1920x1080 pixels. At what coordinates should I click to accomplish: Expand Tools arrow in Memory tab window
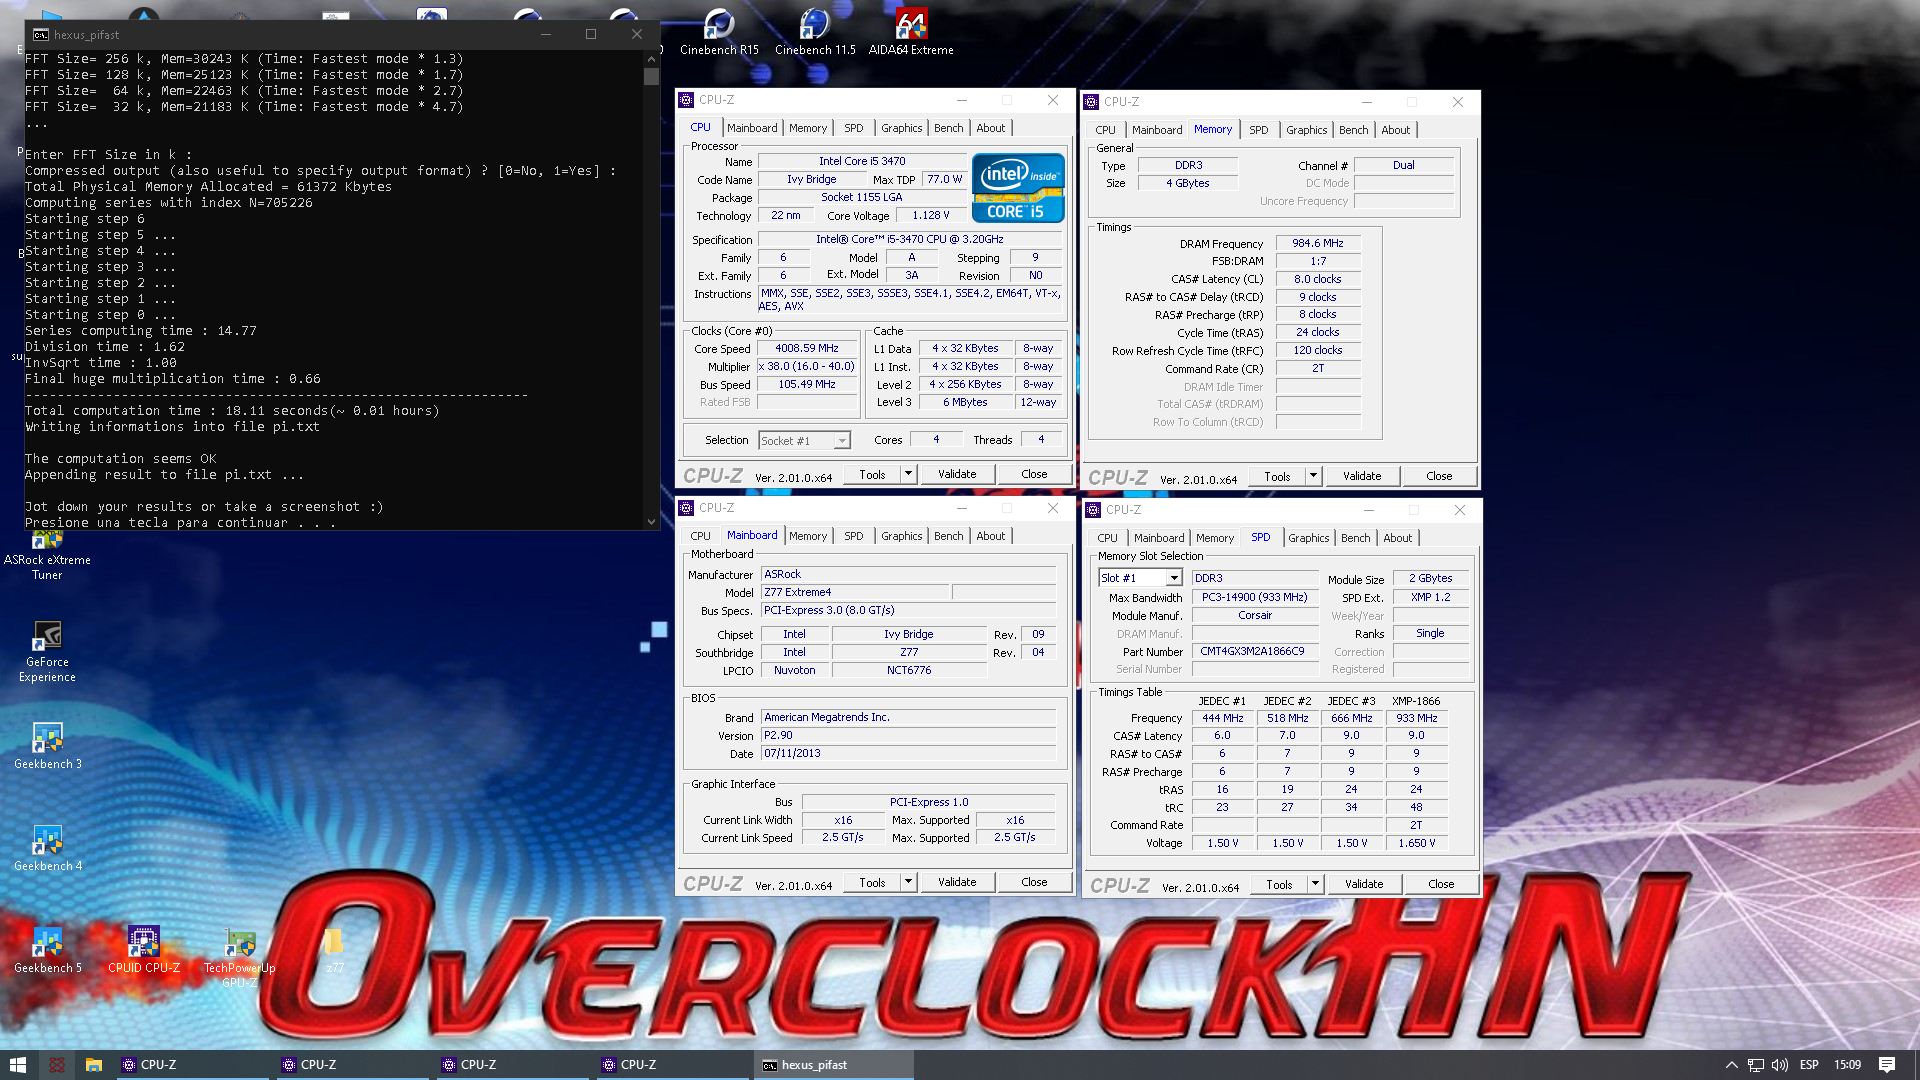(x=1313, y=476)
